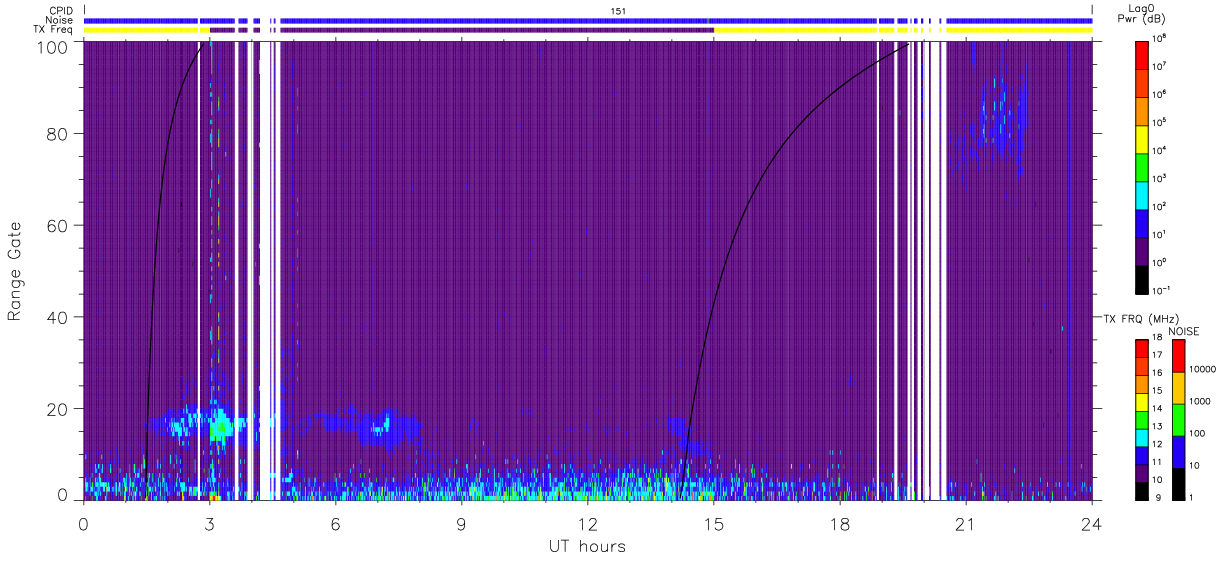The height and width of the screenshot is (567, 1228).
Task: Click the red segment of NOISE colorbar
Action: pyautogui.click(x=1179, y=355)
